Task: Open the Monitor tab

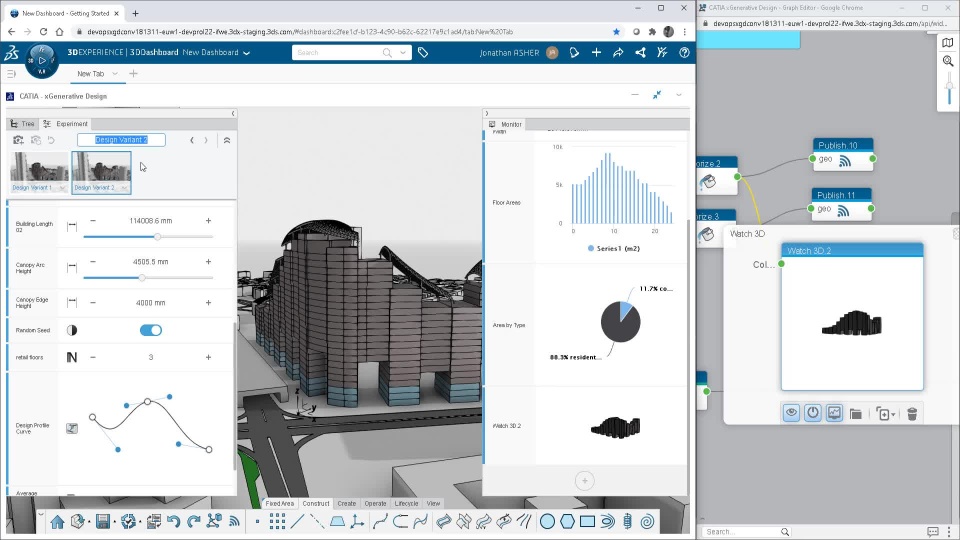Action: tap(506, 124)
